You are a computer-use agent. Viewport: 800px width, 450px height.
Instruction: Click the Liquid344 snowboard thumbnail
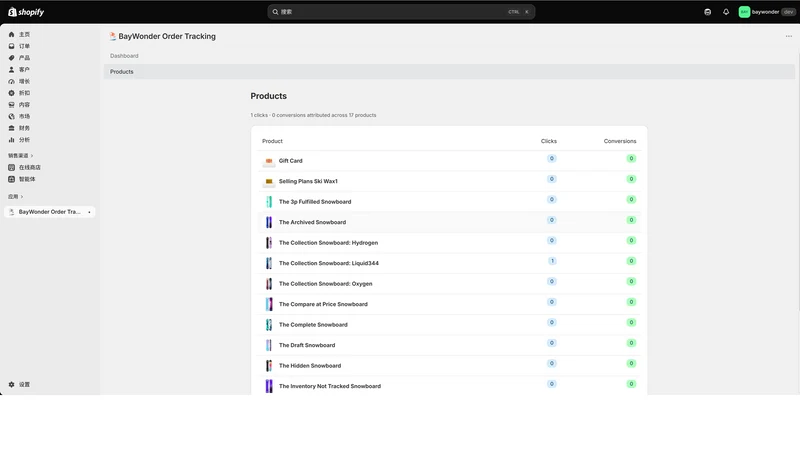point(269,263)
